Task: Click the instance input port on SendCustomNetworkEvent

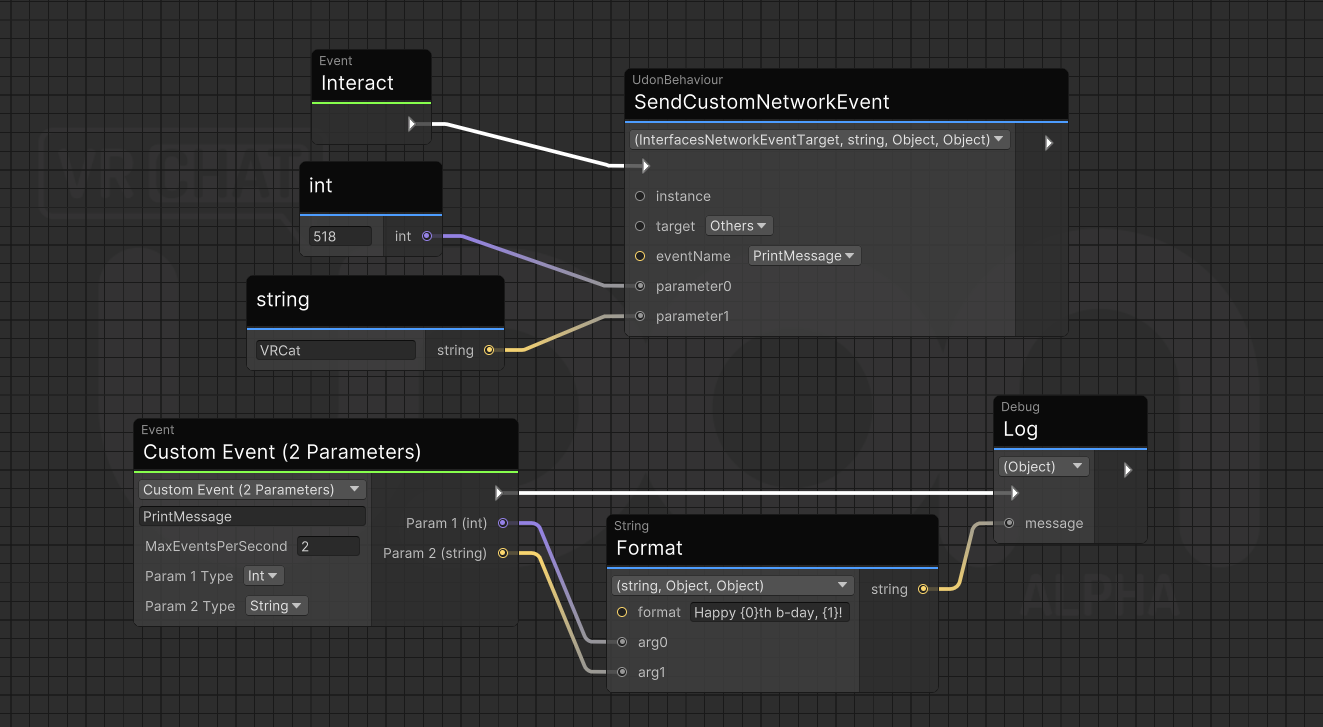Action: (640, 196)
